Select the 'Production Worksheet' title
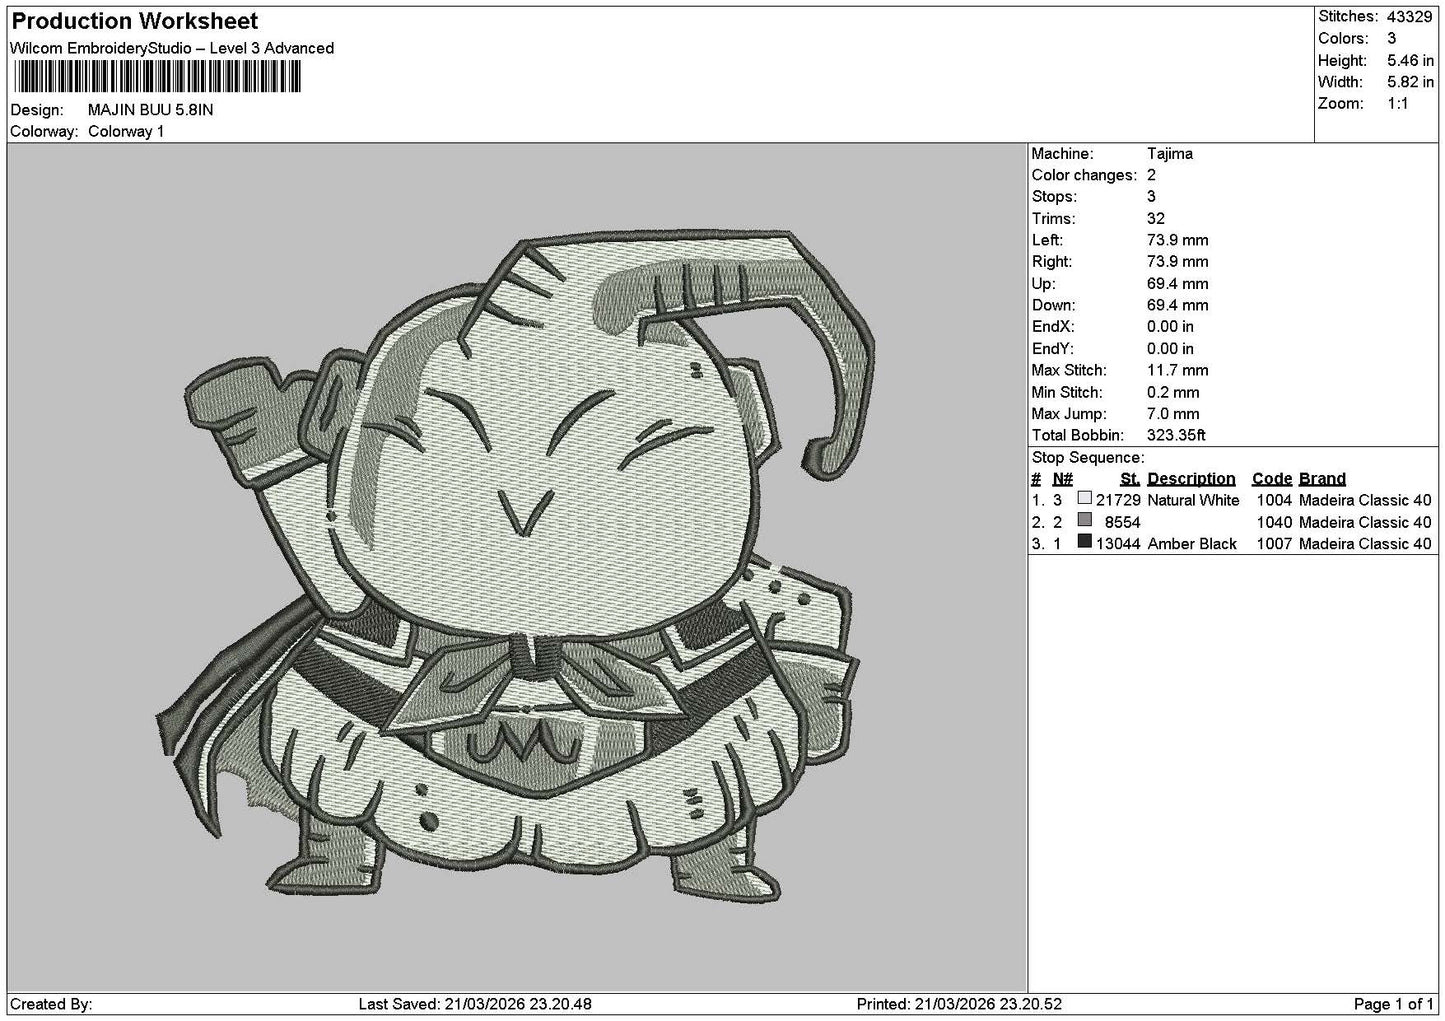Screen dimensions: 1445x1021 135,21
